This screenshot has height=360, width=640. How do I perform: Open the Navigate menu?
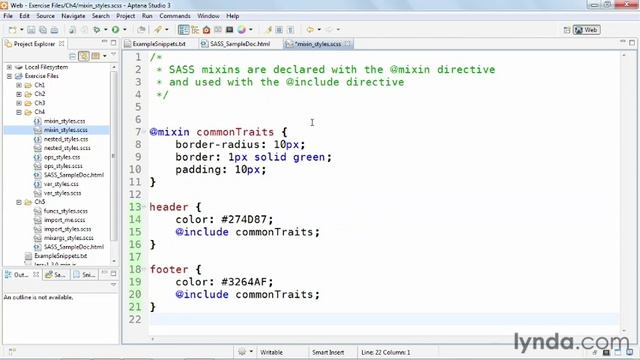pyautogui.click(x=73, y=16)
